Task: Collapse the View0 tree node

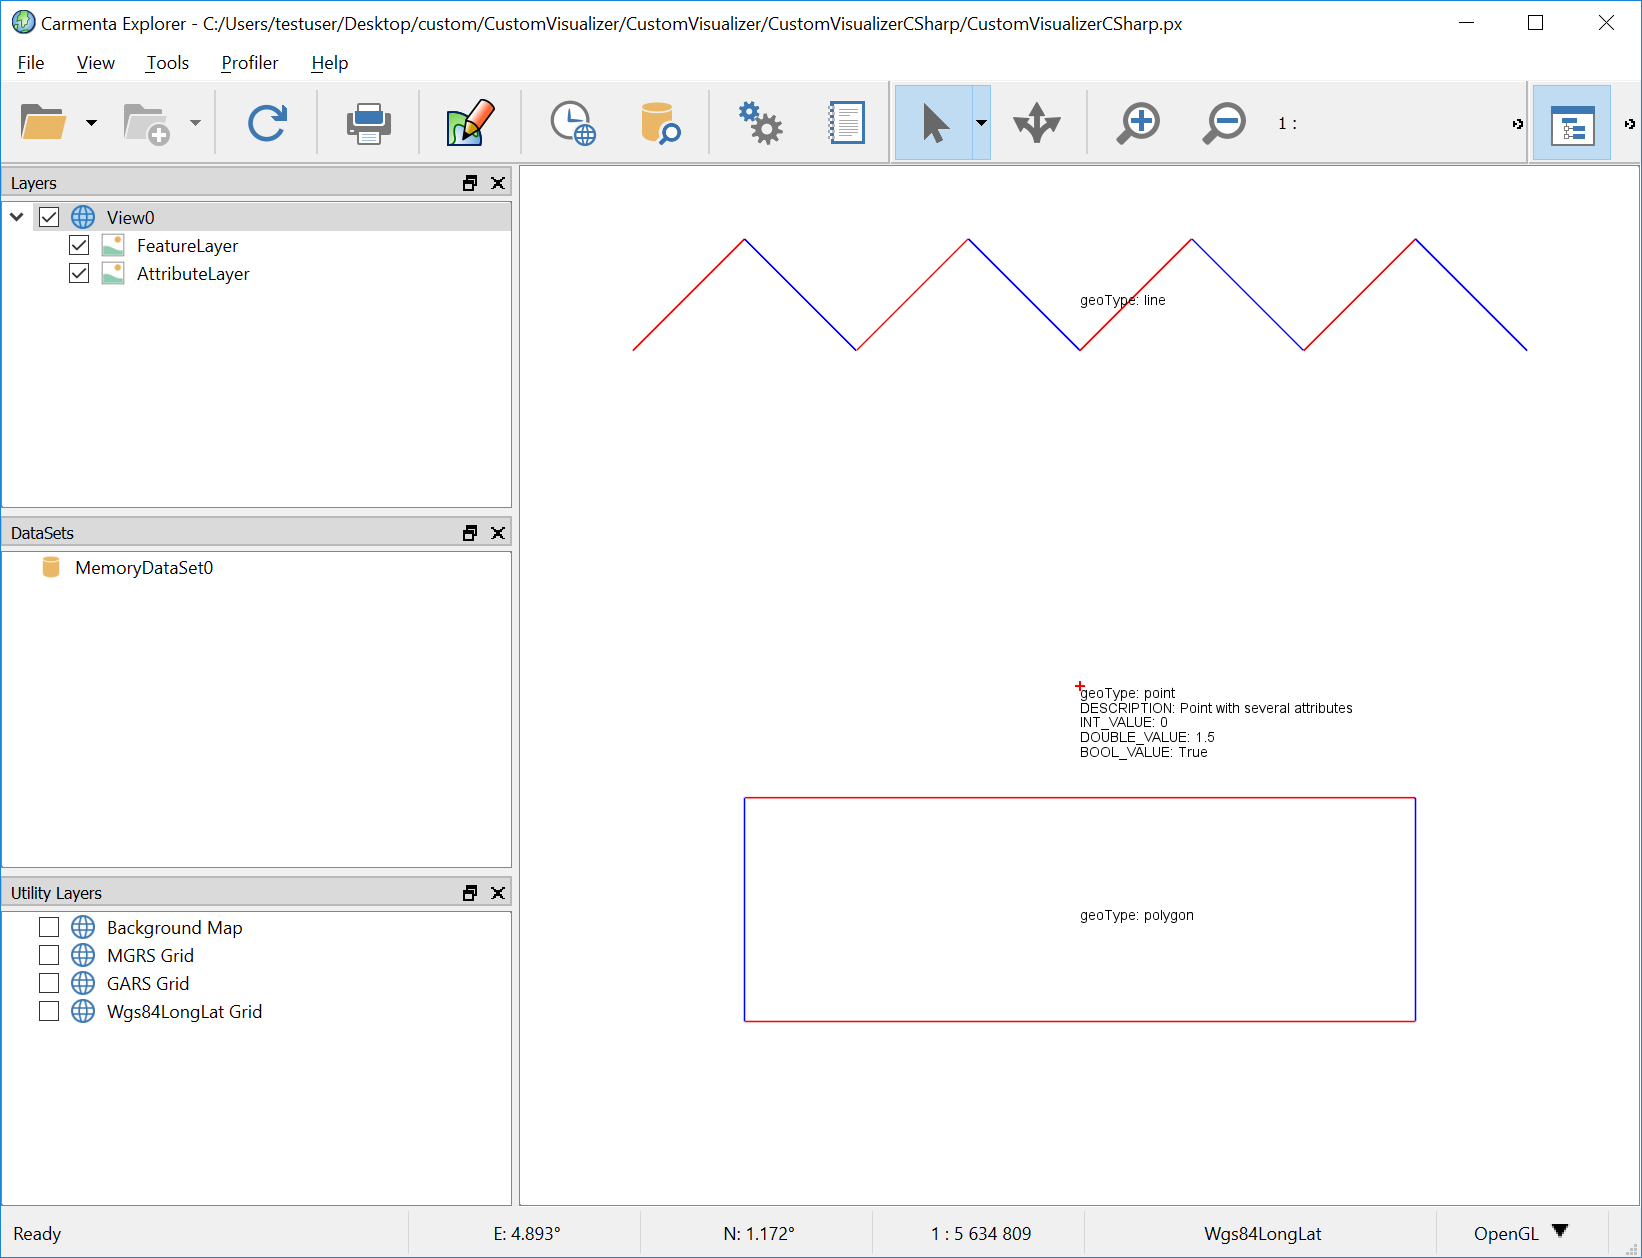Action: (17, 217)
